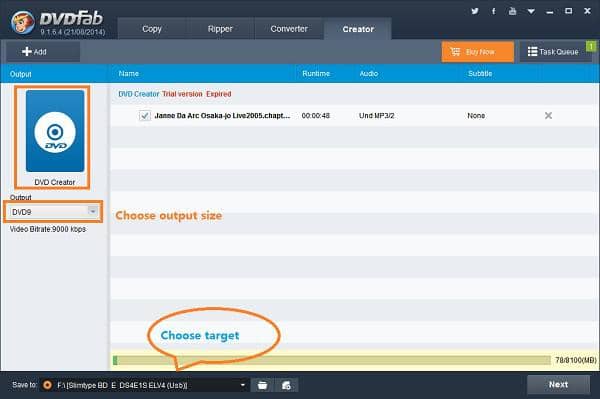Image resolution: width=600 pixels, height=399 pixels.
Task: Open the DVDFab YouTube link icon
Action: point(512,11)
